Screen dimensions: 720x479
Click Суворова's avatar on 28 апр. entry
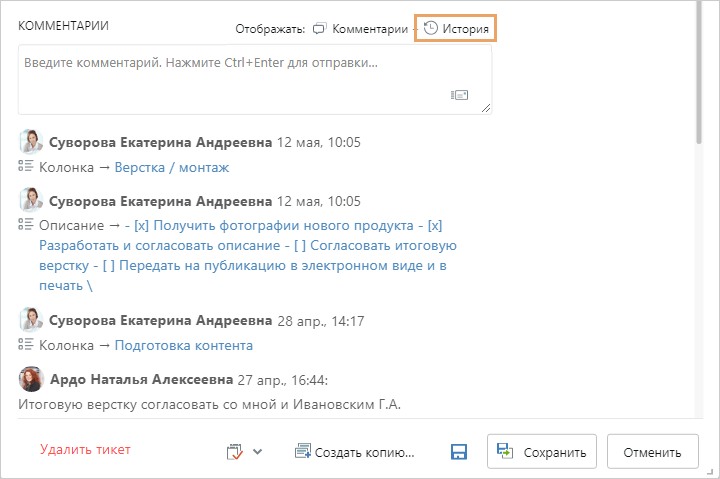tap(31, 320)
